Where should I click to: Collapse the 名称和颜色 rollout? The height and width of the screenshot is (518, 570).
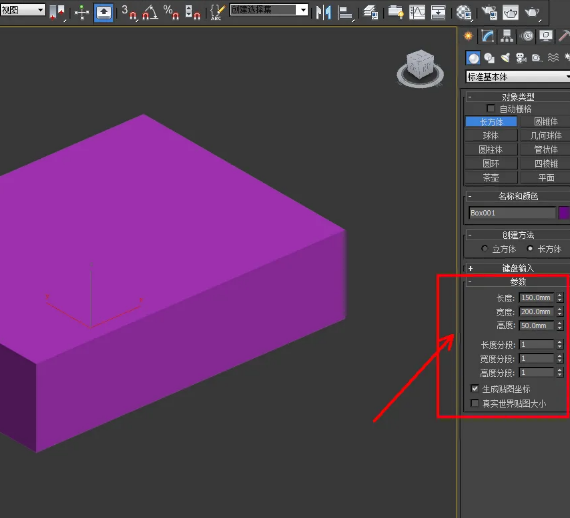(518, 196)
